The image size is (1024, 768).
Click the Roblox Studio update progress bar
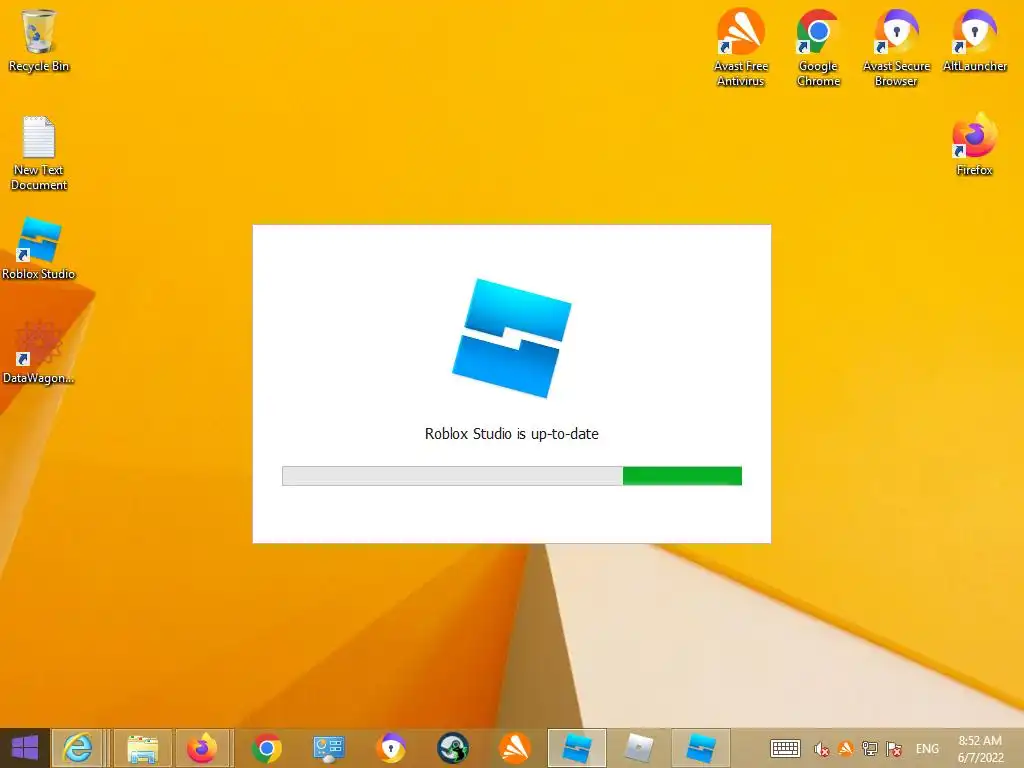tap(512, 476)
